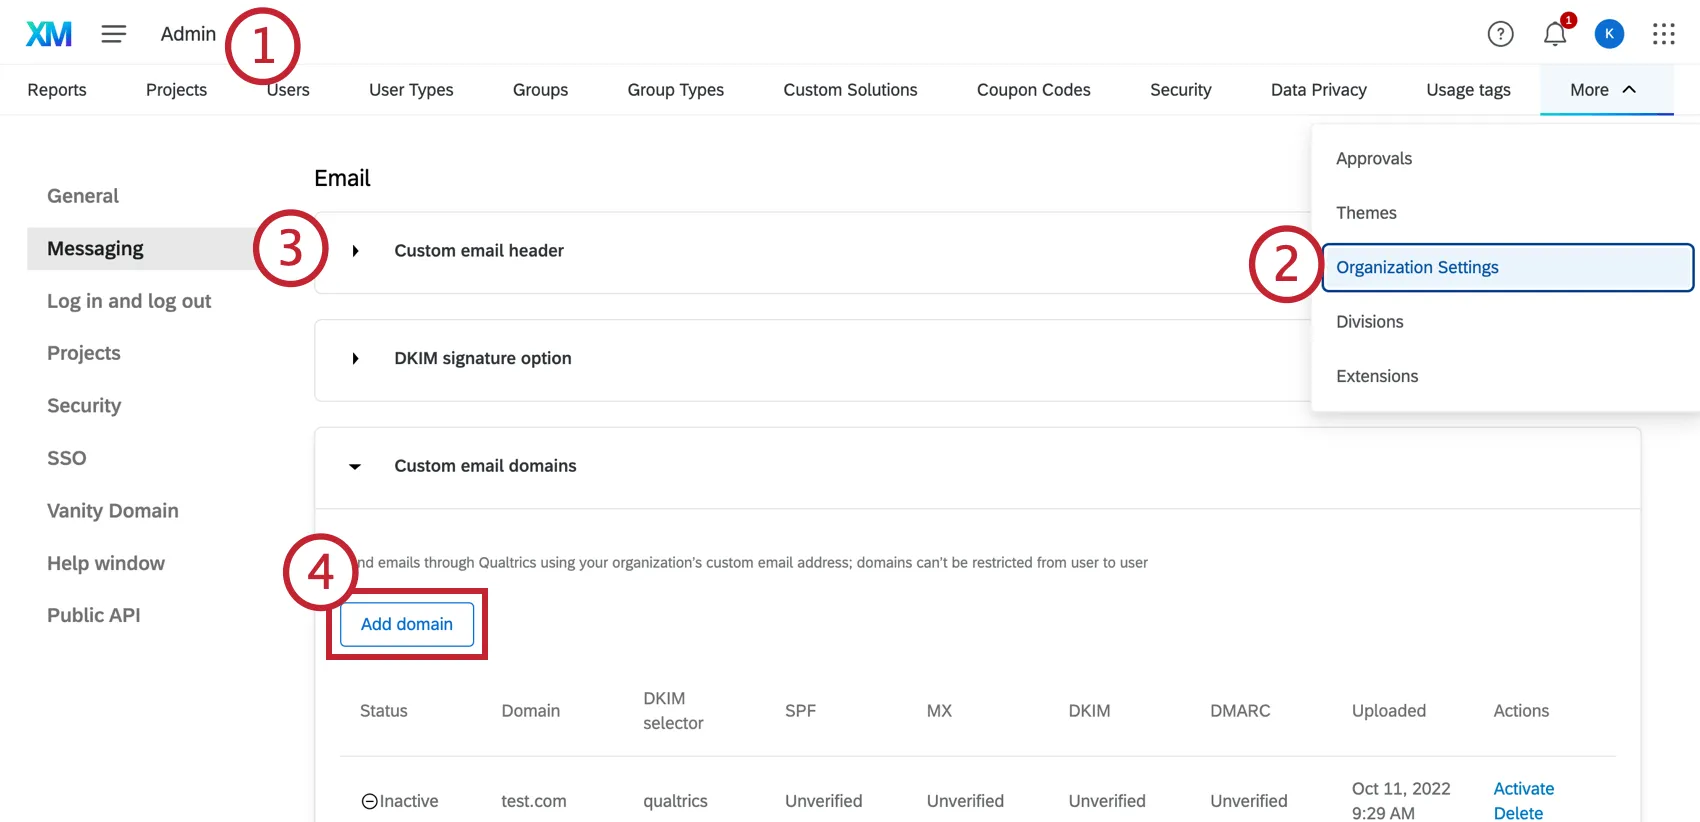Collapse the Custom email domains section

point(355,466)
